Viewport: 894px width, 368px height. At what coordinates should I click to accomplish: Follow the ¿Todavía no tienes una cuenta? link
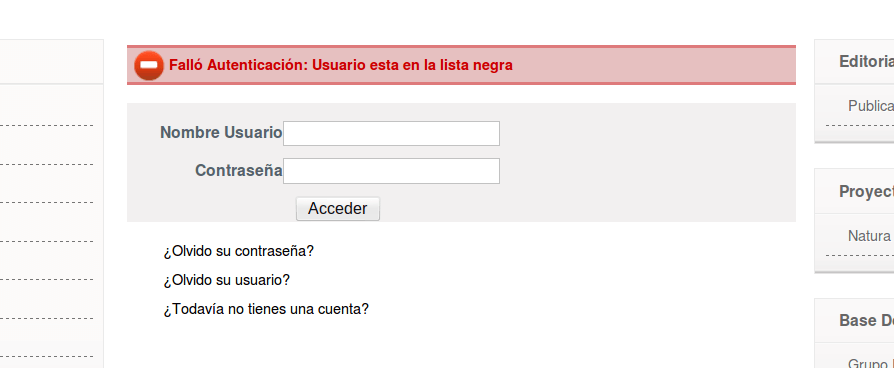coord(266,309)
